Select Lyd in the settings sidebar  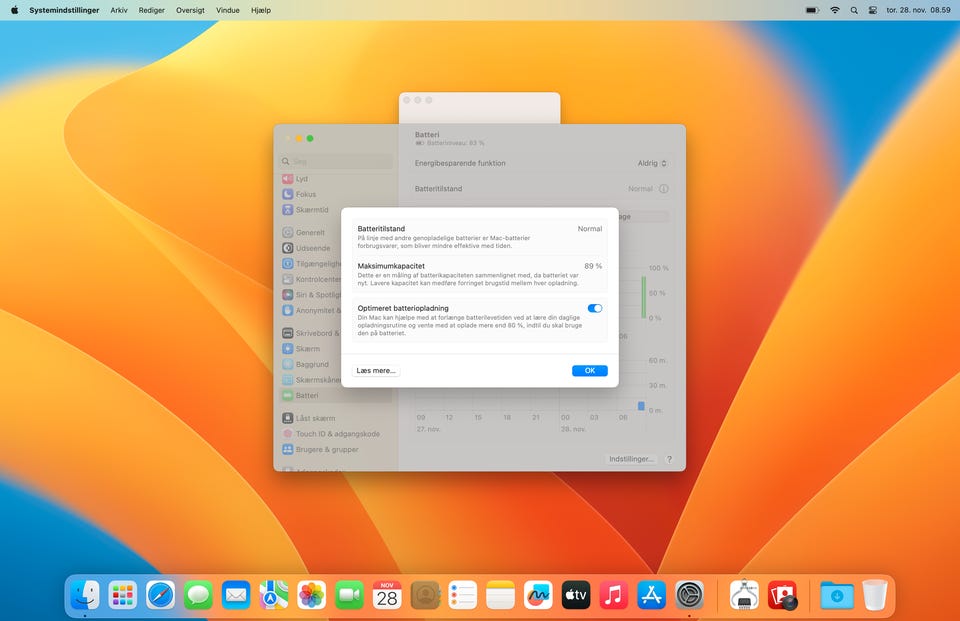tap(301, 179)
